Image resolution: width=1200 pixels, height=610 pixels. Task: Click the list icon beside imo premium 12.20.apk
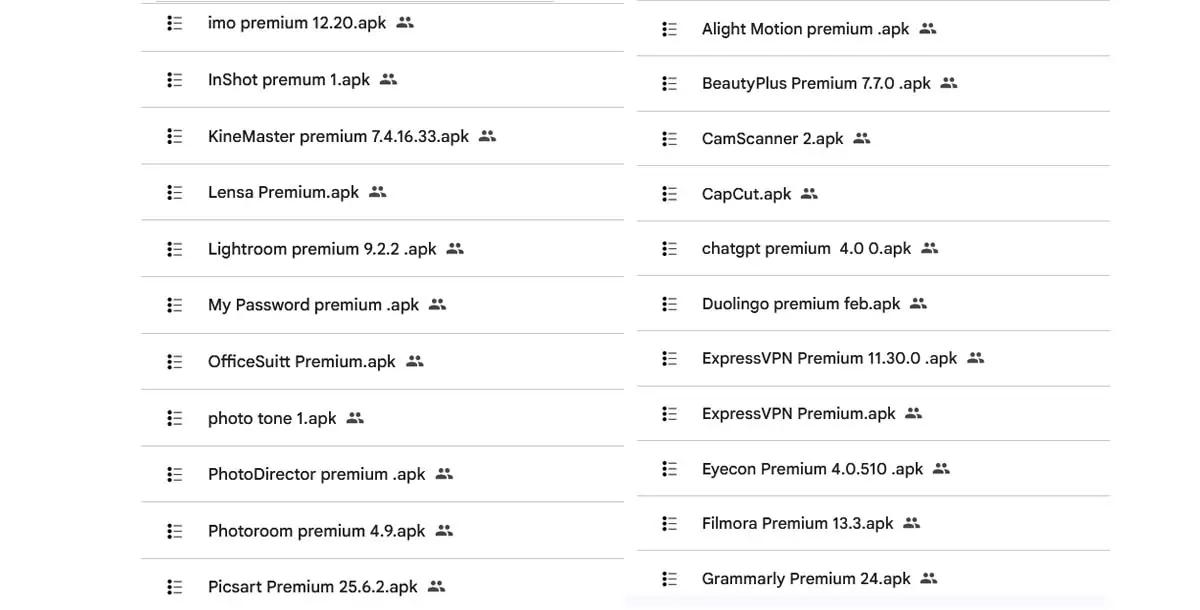click(x=175, y=23)
